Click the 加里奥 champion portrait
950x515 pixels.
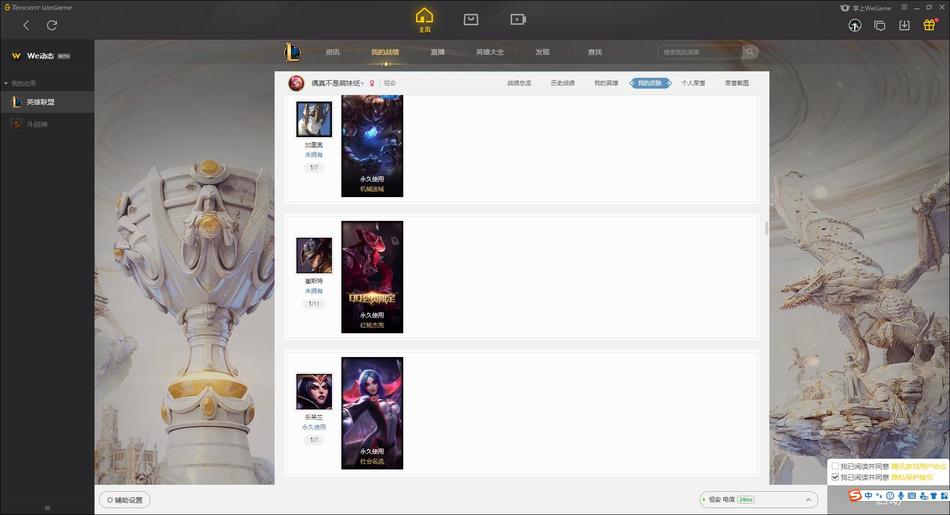(x=314, y=119)
